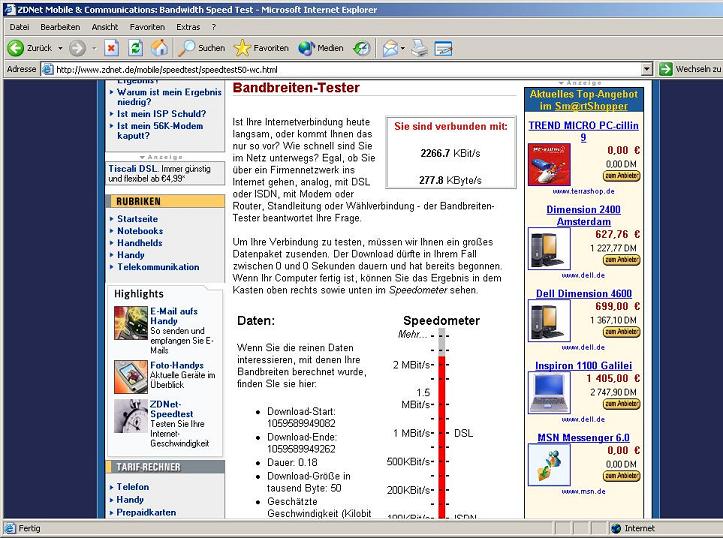Stop page loading with red X icon
Viewport: 723px width, 538px height.
click(x=111, y=48)
